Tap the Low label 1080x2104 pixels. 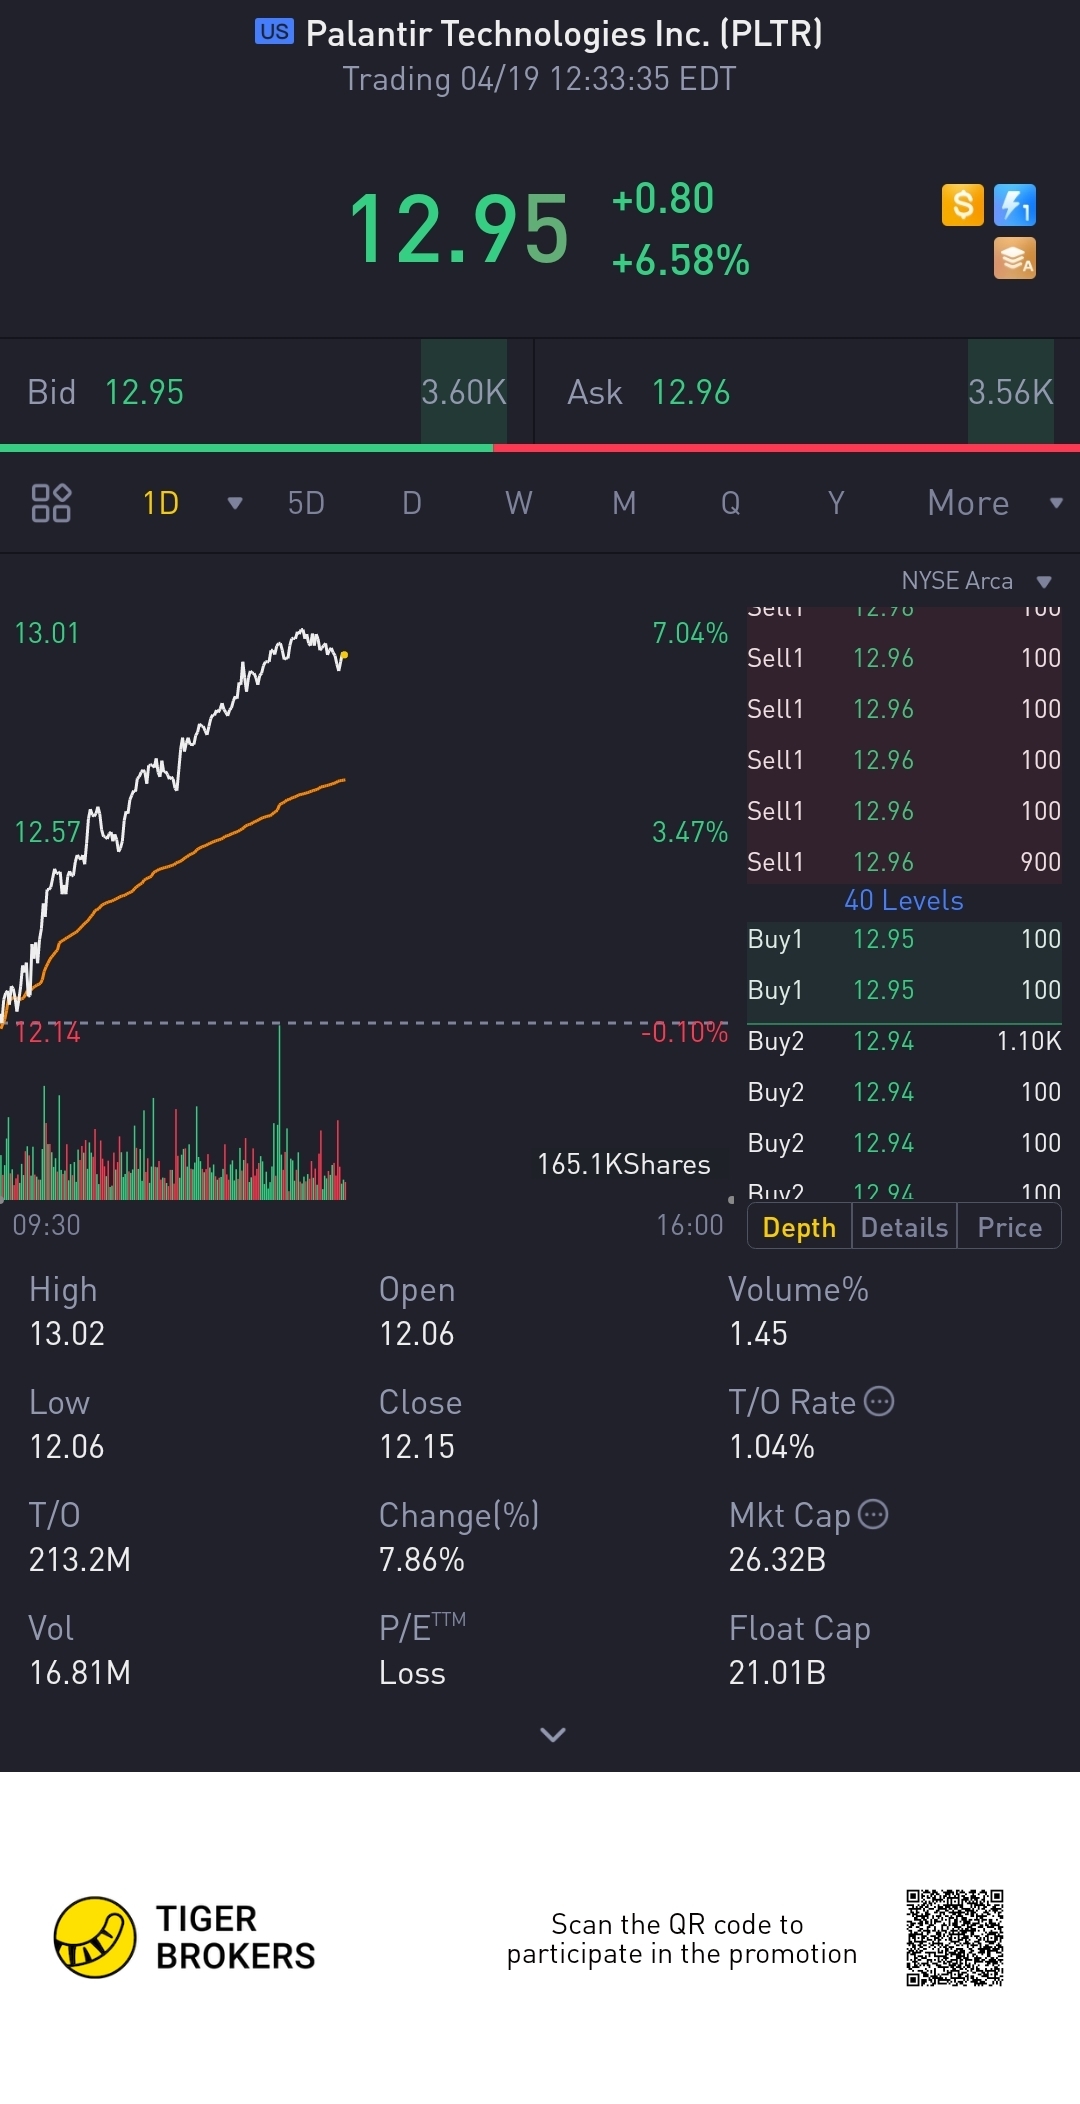pos(59,1402)
